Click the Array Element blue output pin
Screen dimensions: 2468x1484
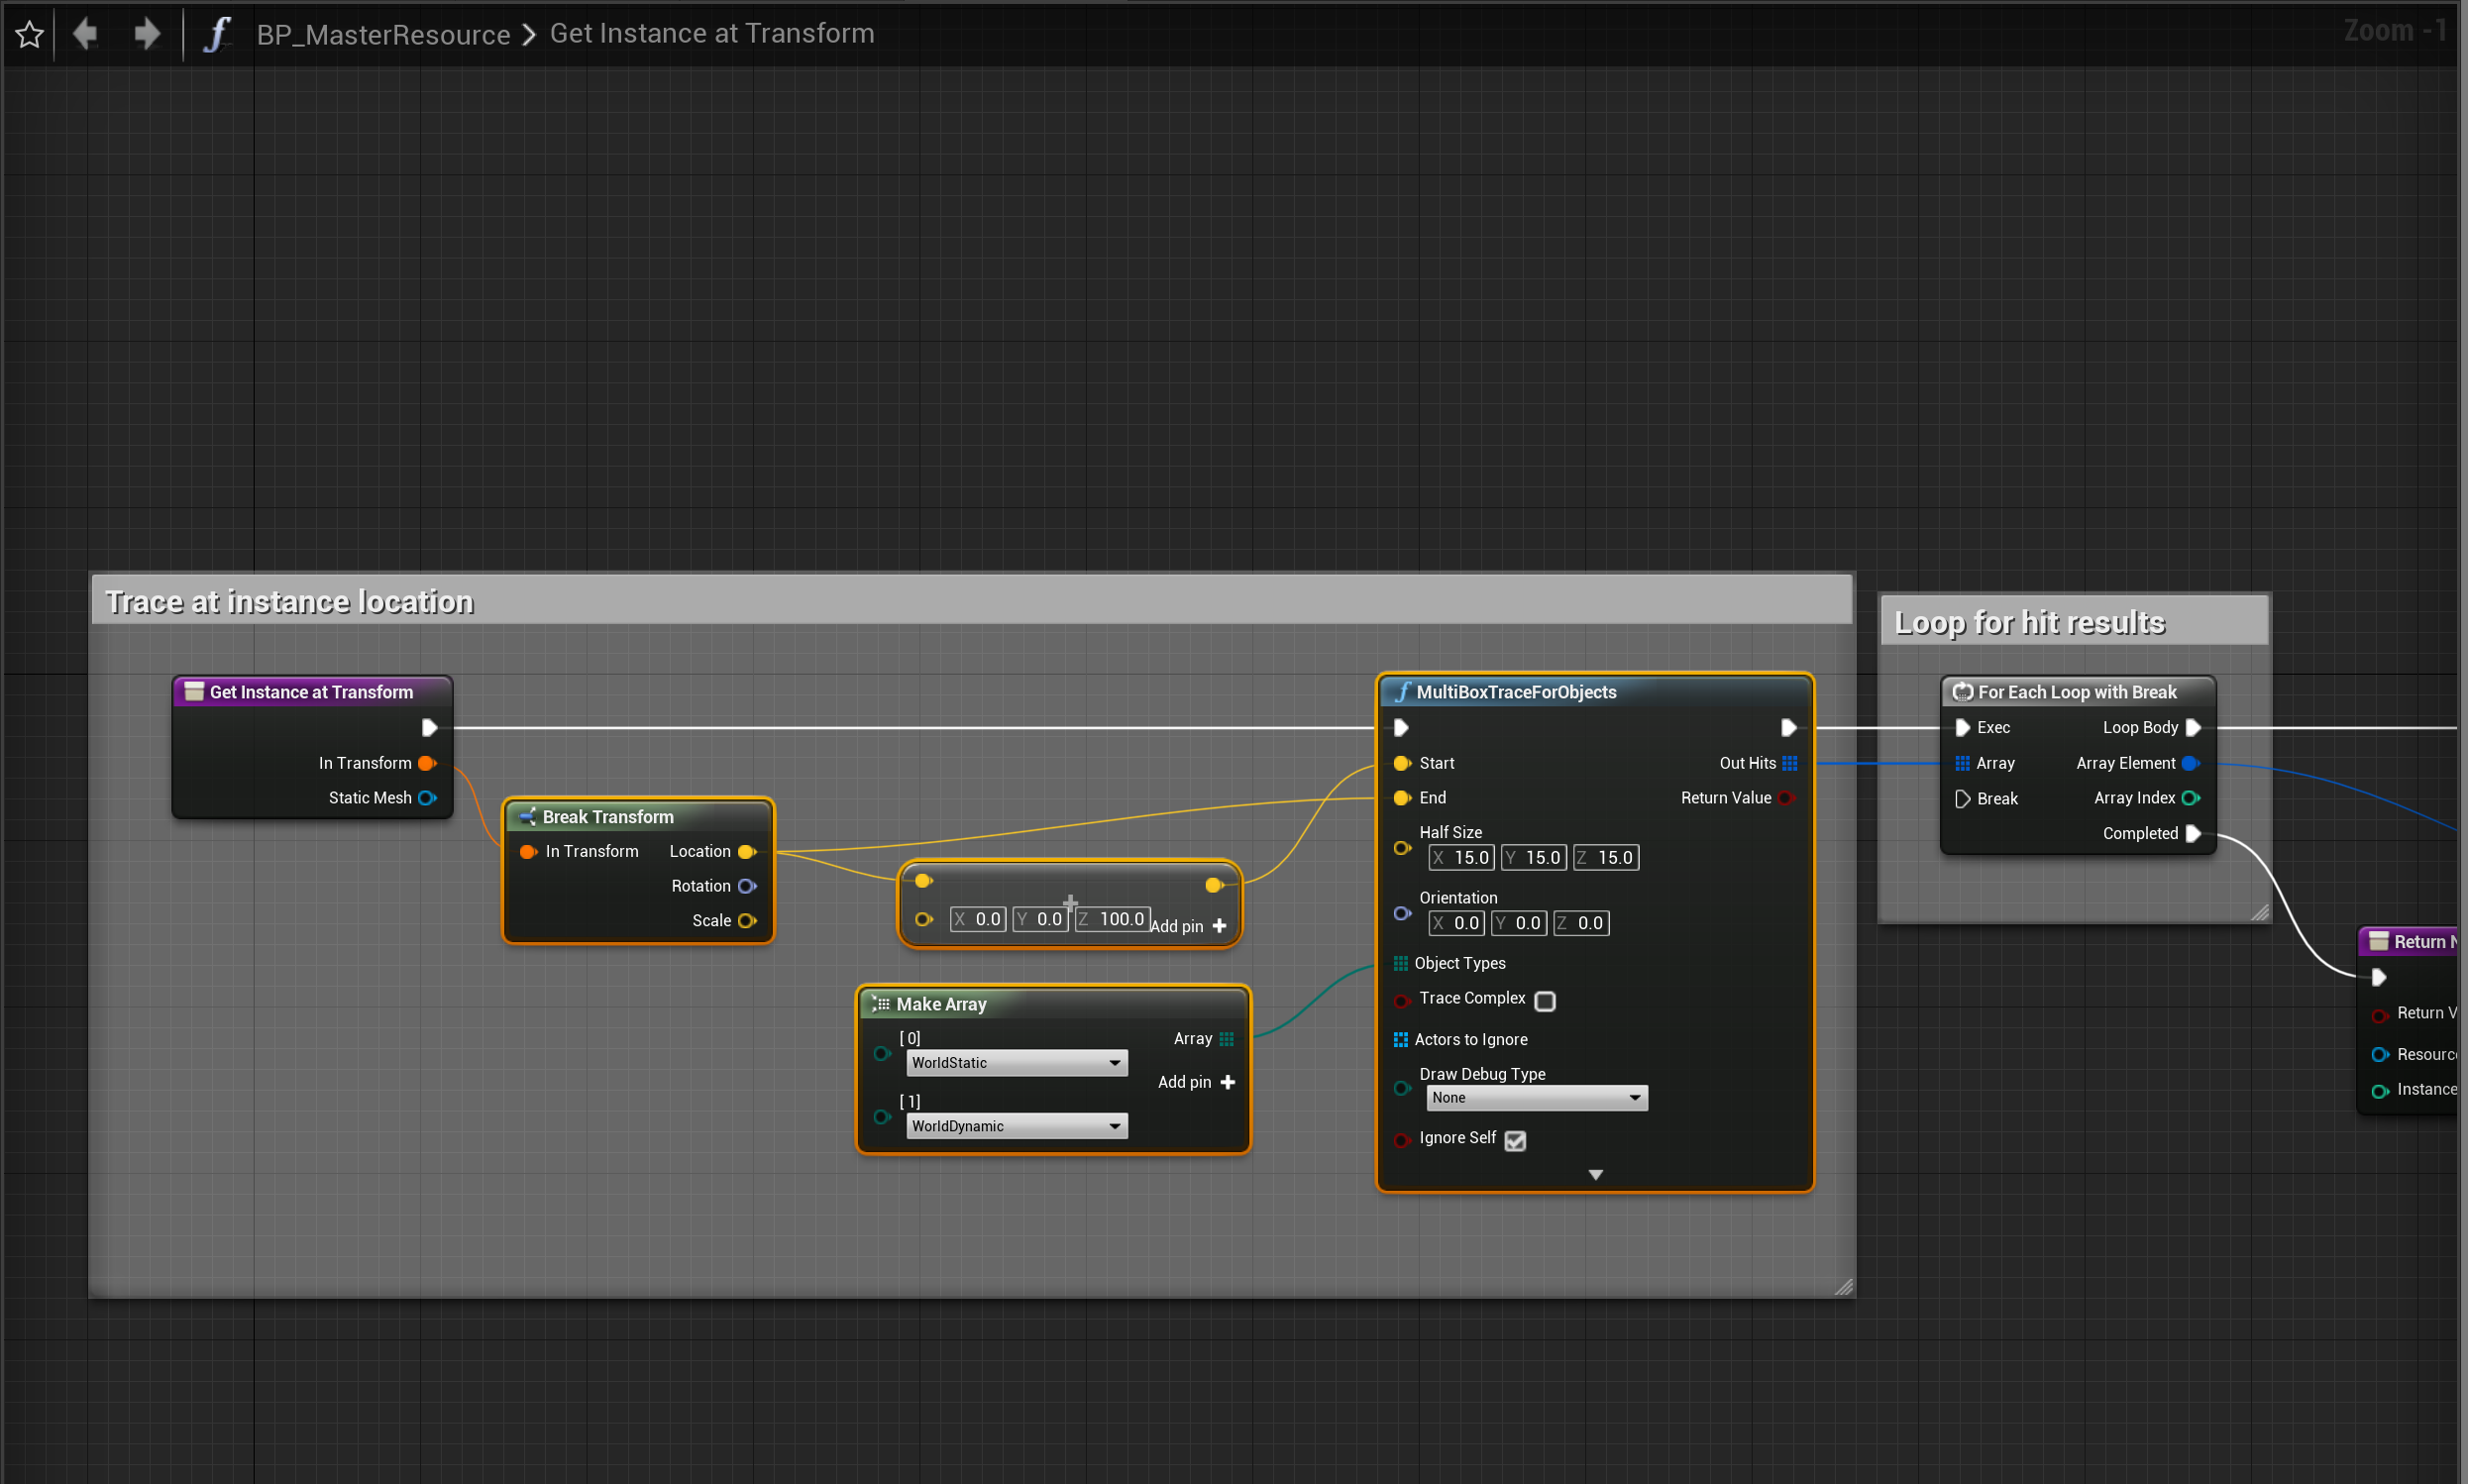pos(2189,763)
